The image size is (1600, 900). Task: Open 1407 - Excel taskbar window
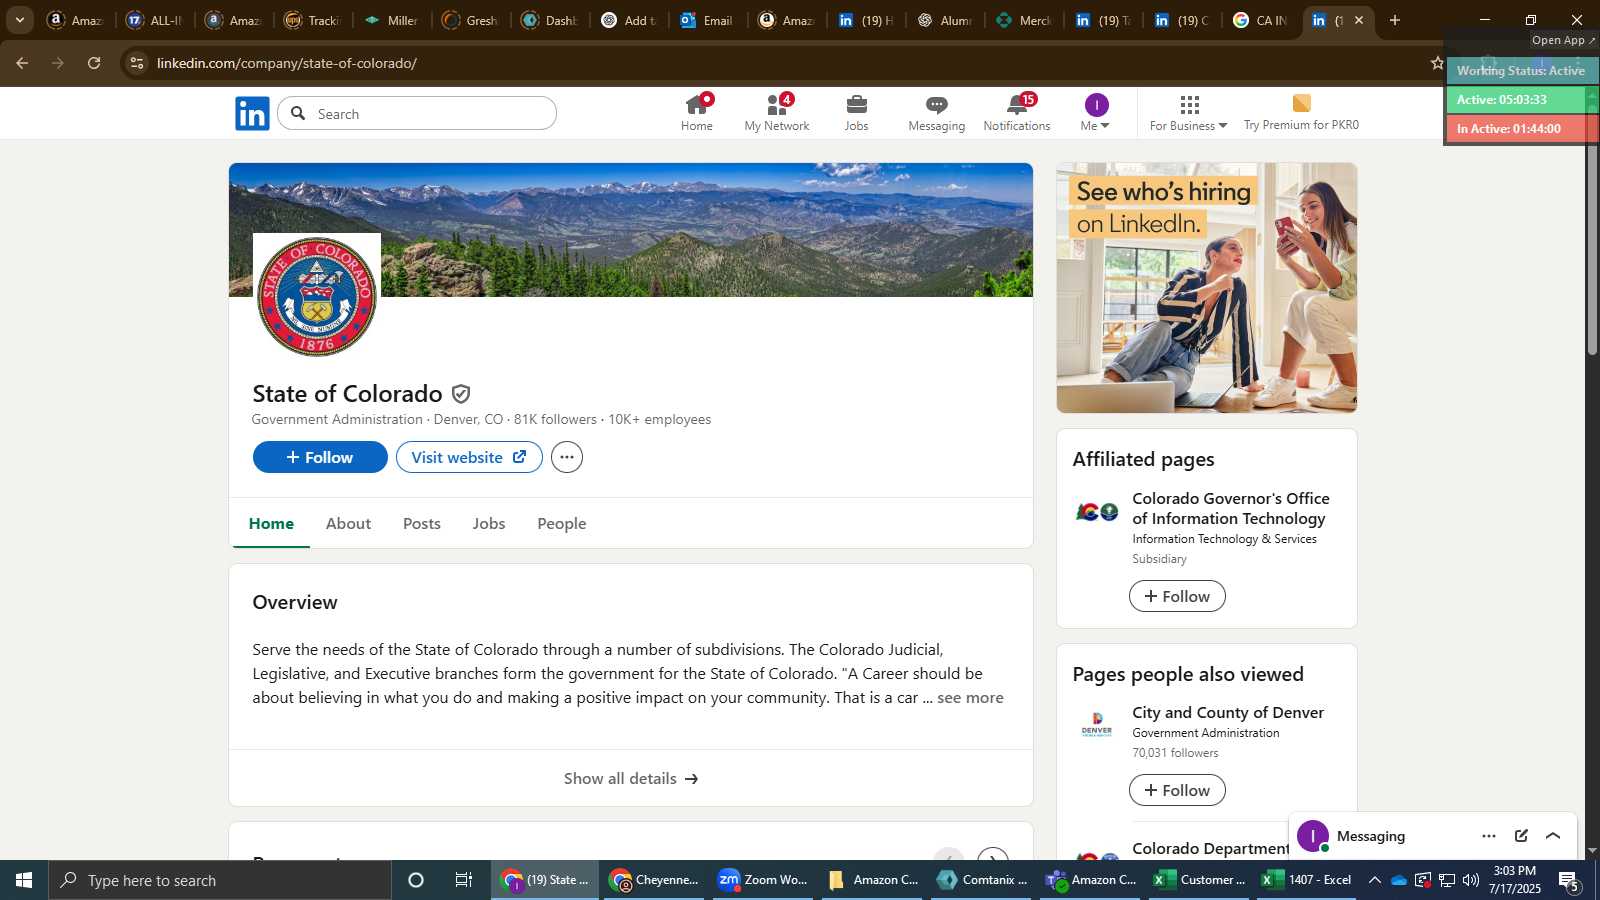pos(1307,880)
